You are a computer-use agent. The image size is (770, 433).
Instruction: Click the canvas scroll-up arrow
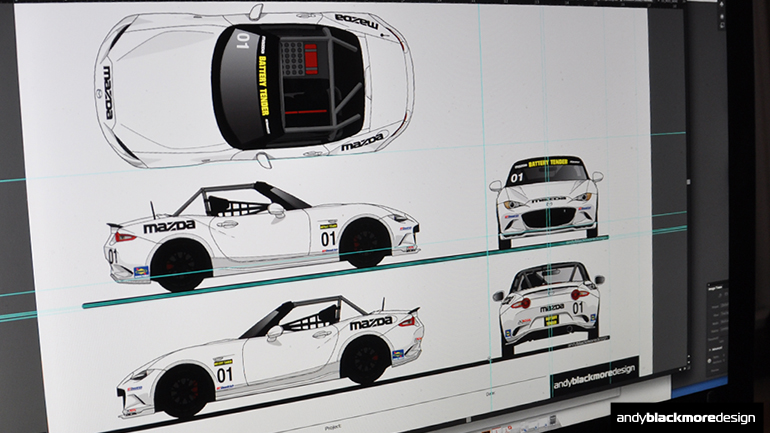click(x=689, y=356)
